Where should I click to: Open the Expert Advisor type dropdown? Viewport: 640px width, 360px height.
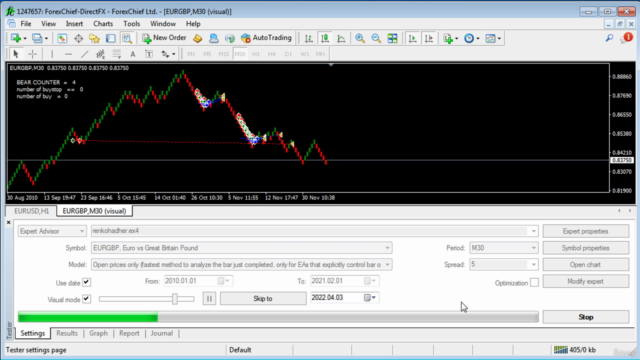tap(52, 231)
